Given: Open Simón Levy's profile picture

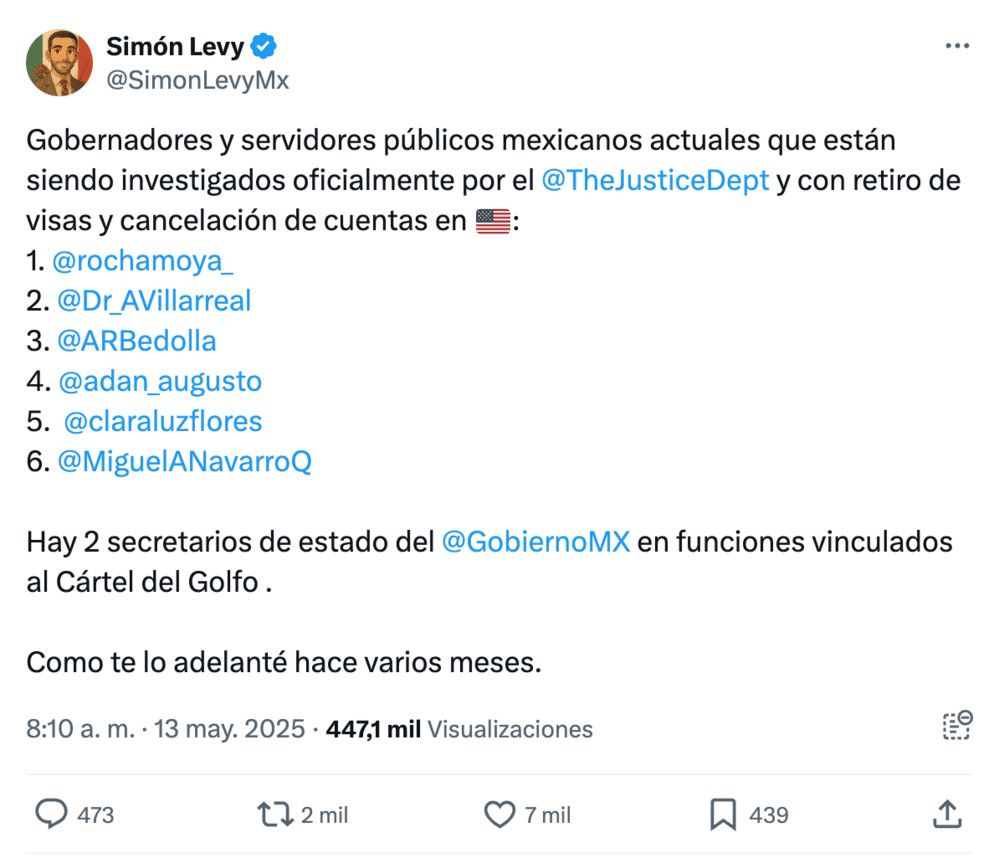Looking at the screenshot, I should (x=60, y=63).
